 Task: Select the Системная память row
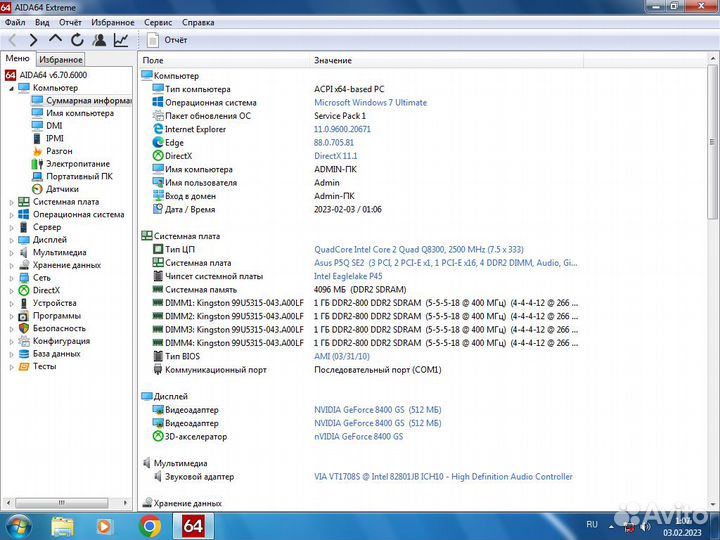(x=279, y=290)
